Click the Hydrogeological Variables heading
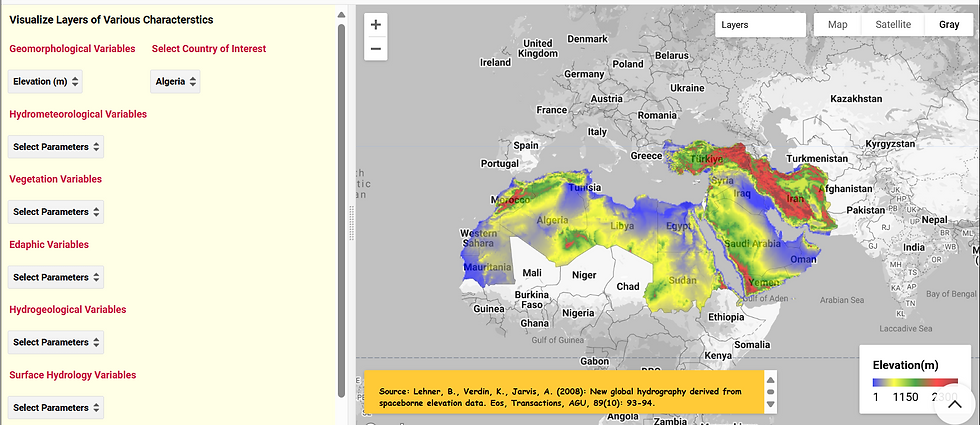Screen dimensions: 980x425 click(68, 309)
